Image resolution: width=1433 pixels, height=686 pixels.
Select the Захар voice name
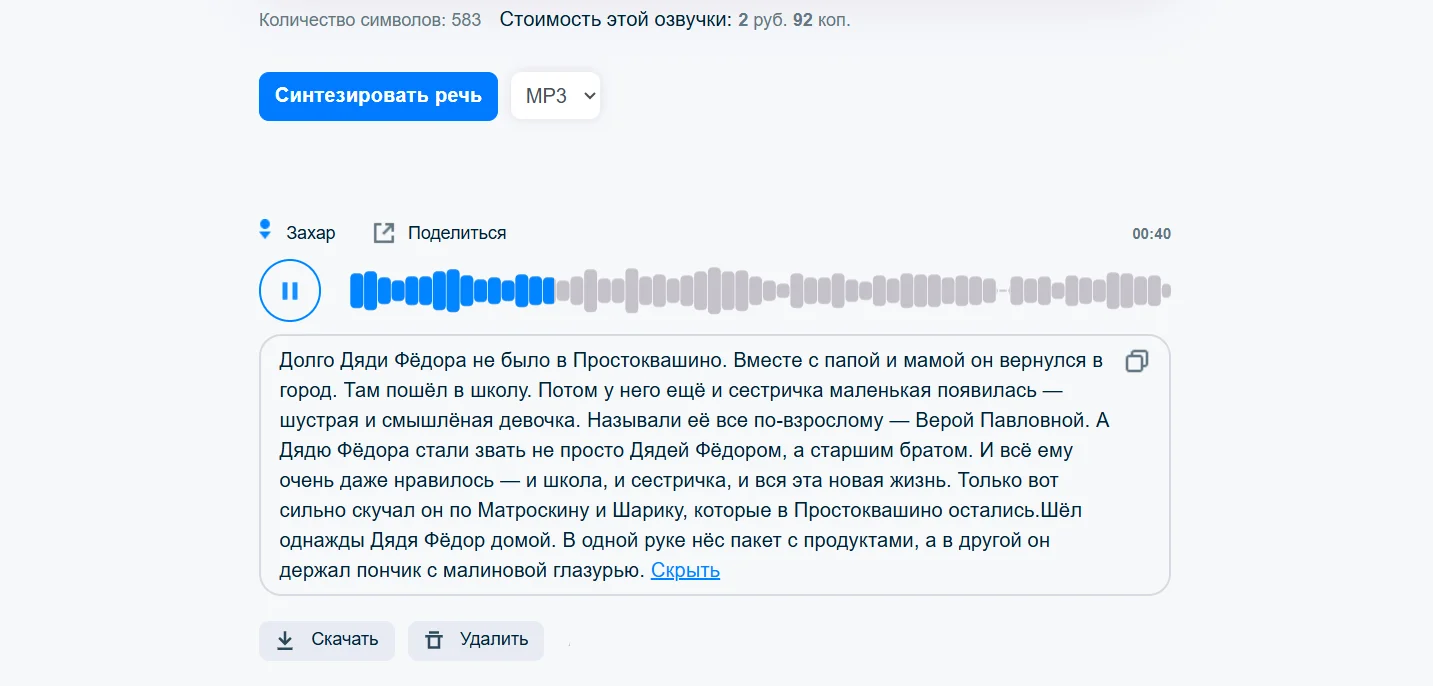(x=310, y=233)
